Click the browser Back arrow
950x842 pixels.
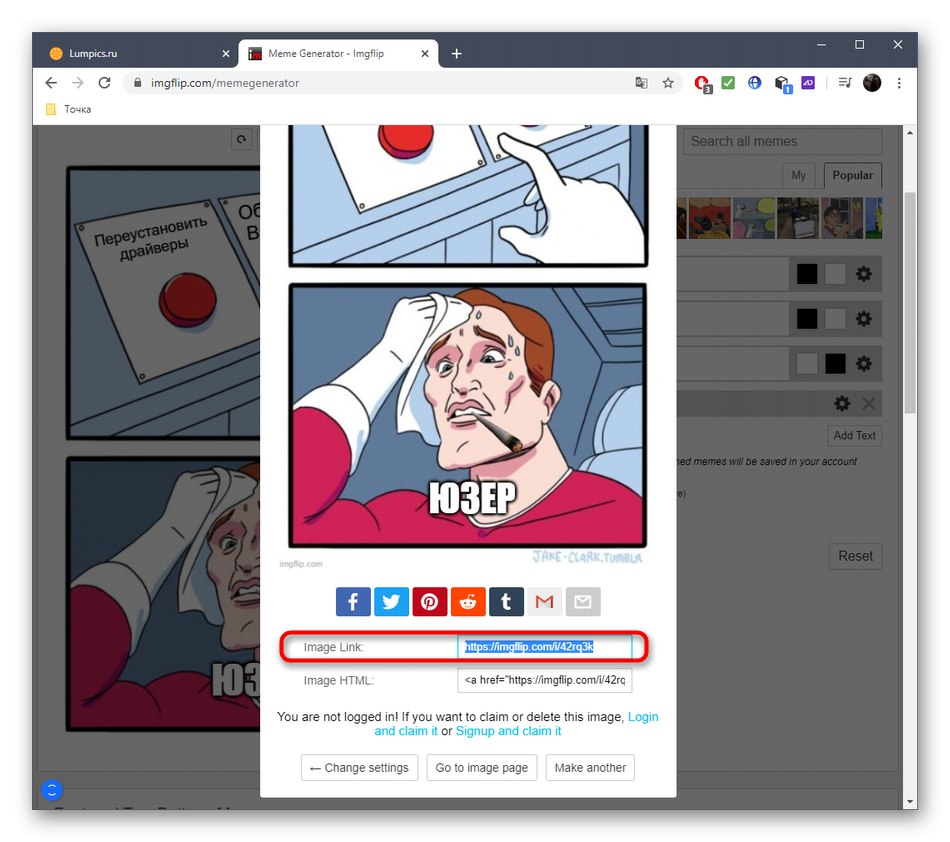51,83
